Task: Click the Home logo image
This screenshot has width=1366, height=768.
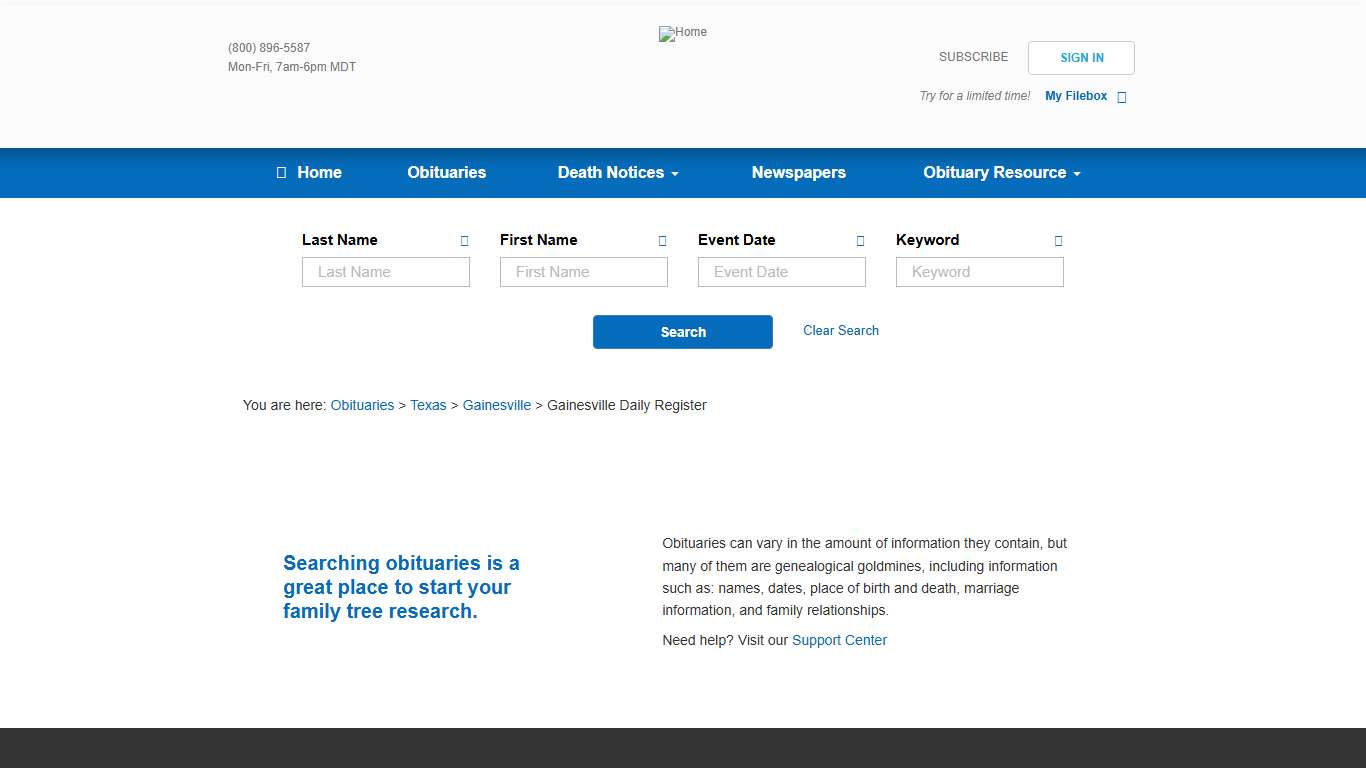Action: (682, 33)
